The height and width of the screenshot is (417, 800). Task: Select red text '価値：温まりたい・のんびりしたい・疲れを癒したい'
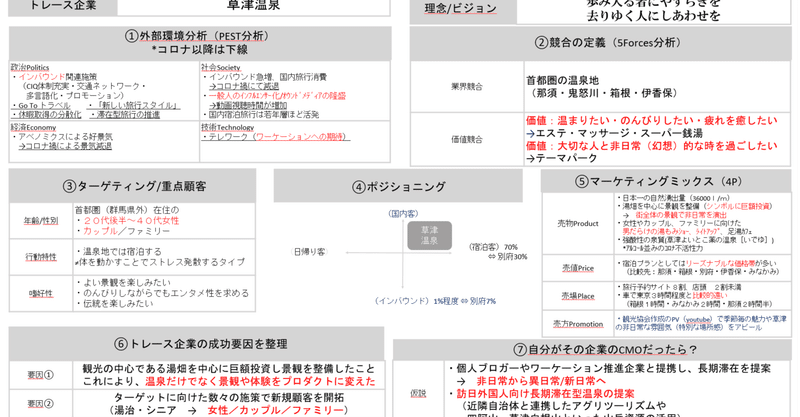(x=652, y=120)
